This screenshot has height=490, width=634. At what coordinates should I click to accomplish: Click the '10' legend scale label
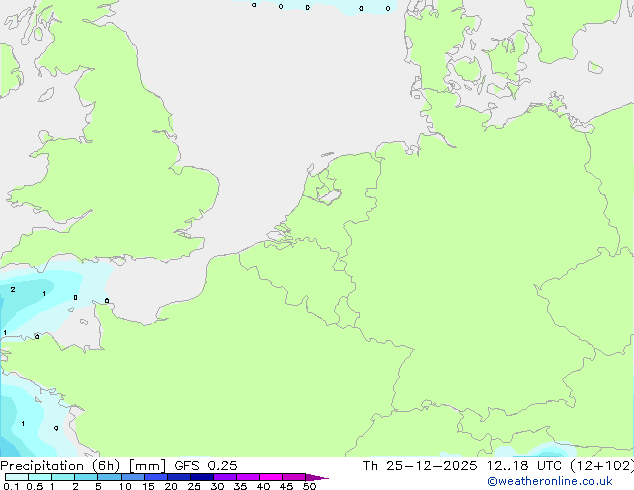click(125, 486)
